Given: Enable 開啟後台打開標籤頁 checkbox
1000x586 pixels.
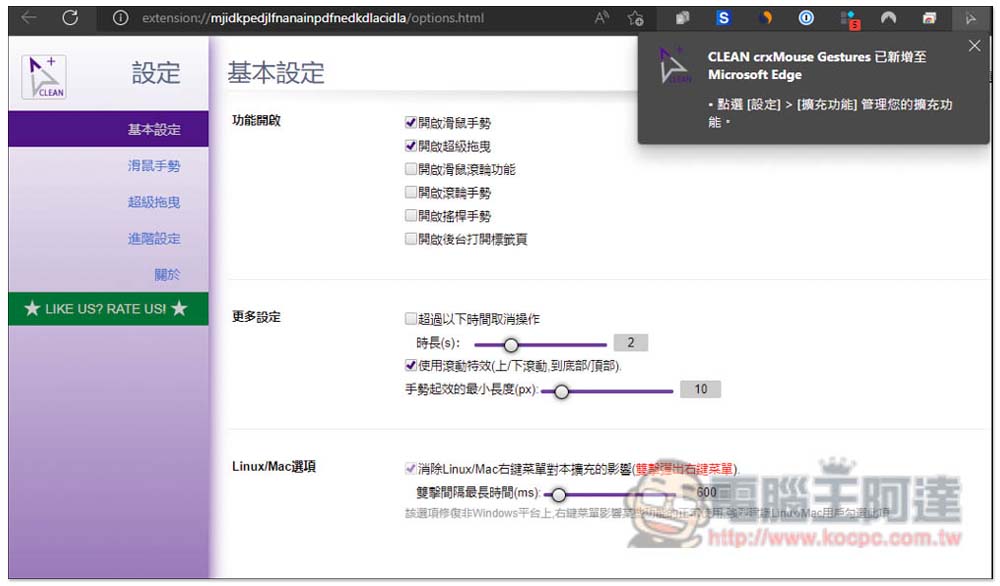Looking at the screenshot, I should pyautogui.click(x=411, y=239).
